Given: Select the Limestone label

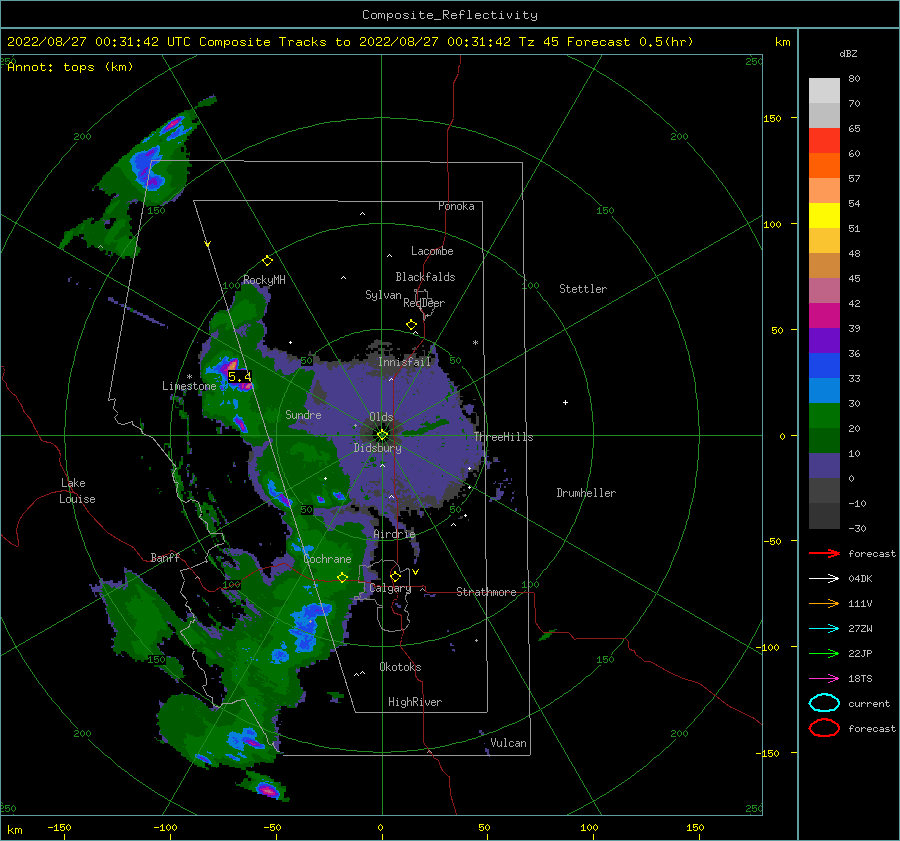Looking at the screenshot, I should click(x=189, y=386).
